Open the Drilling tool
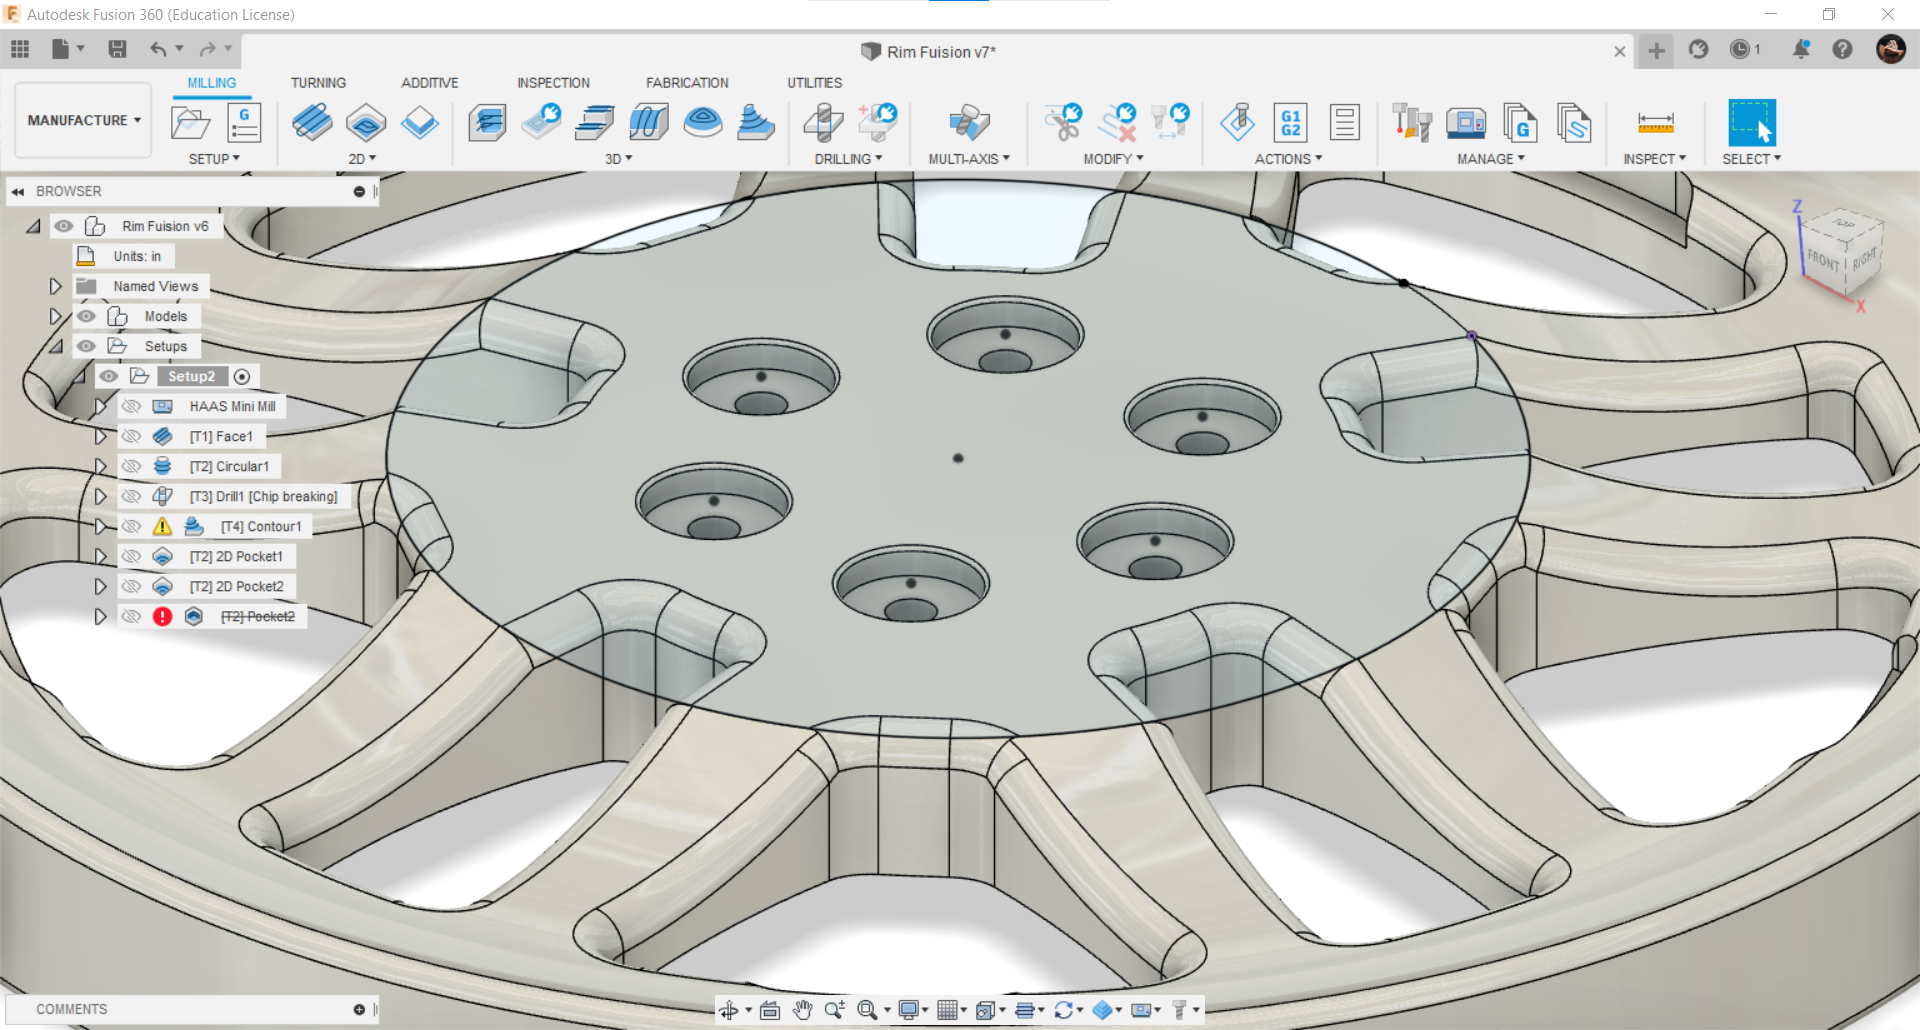The height and width of the screenshot is (1030, 1920). (823, 122)
